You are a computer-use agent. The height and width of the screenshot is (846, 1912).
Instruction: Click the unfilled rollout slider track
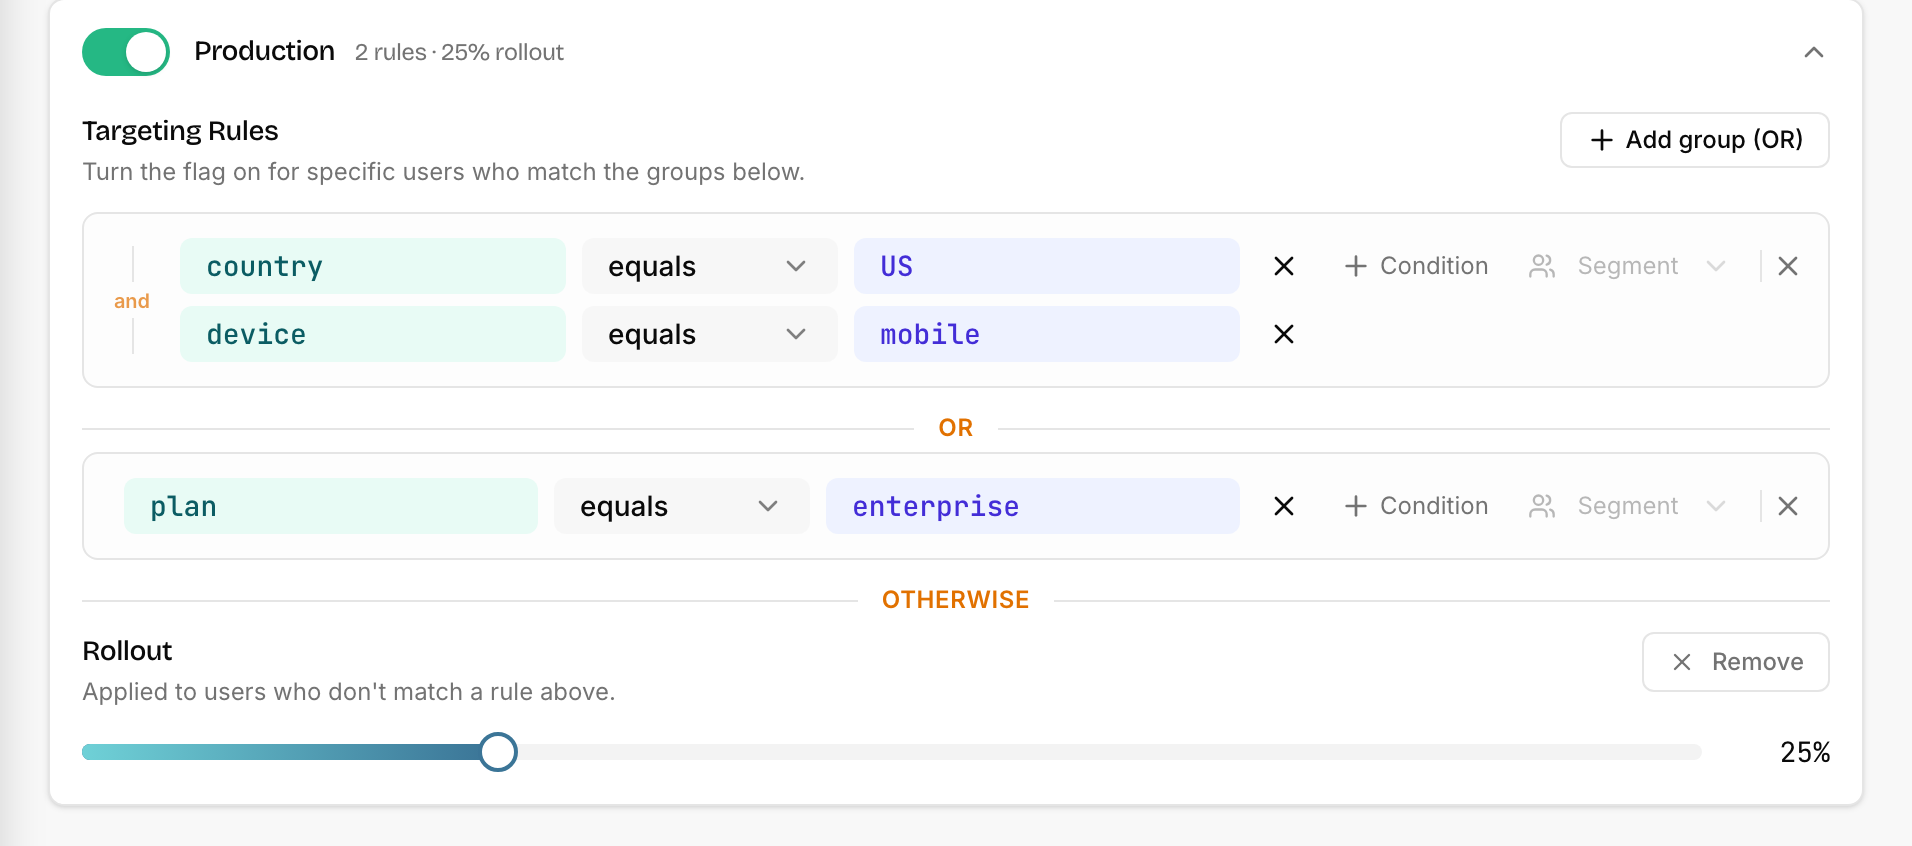[1108, 752]
